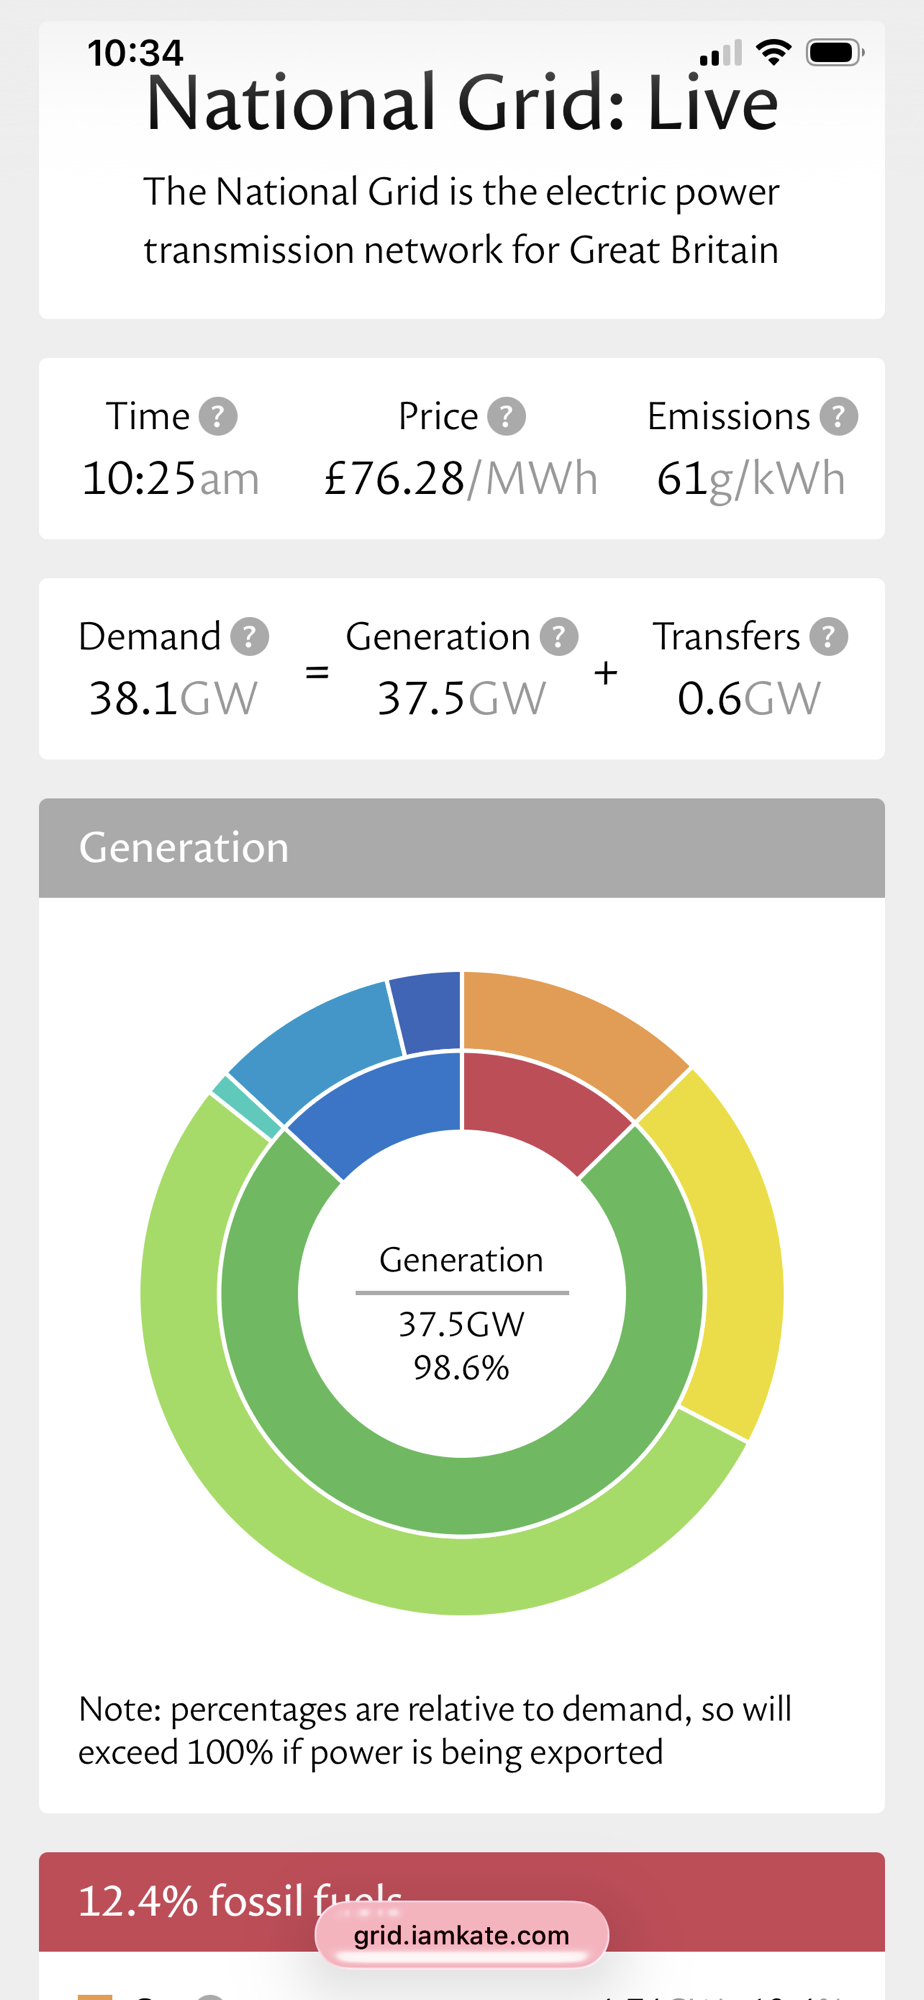Open the Price help question mark
The height and width of the screenshot is (2000, 924).
506,416
